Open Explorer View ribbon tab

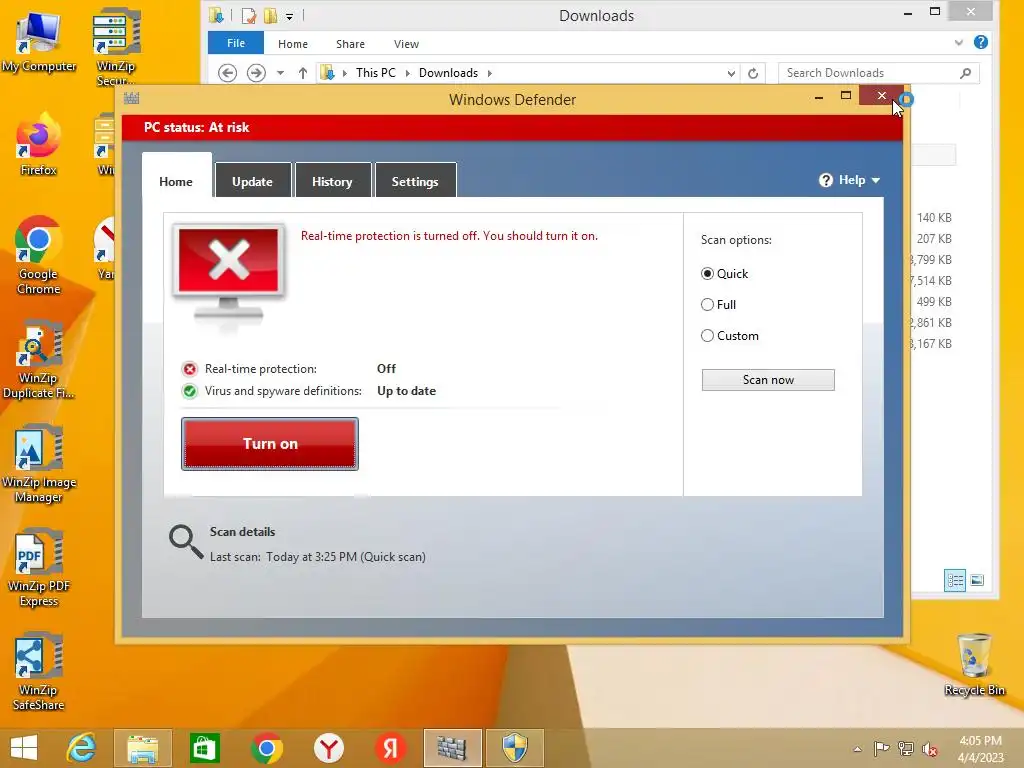pos(406,44)
